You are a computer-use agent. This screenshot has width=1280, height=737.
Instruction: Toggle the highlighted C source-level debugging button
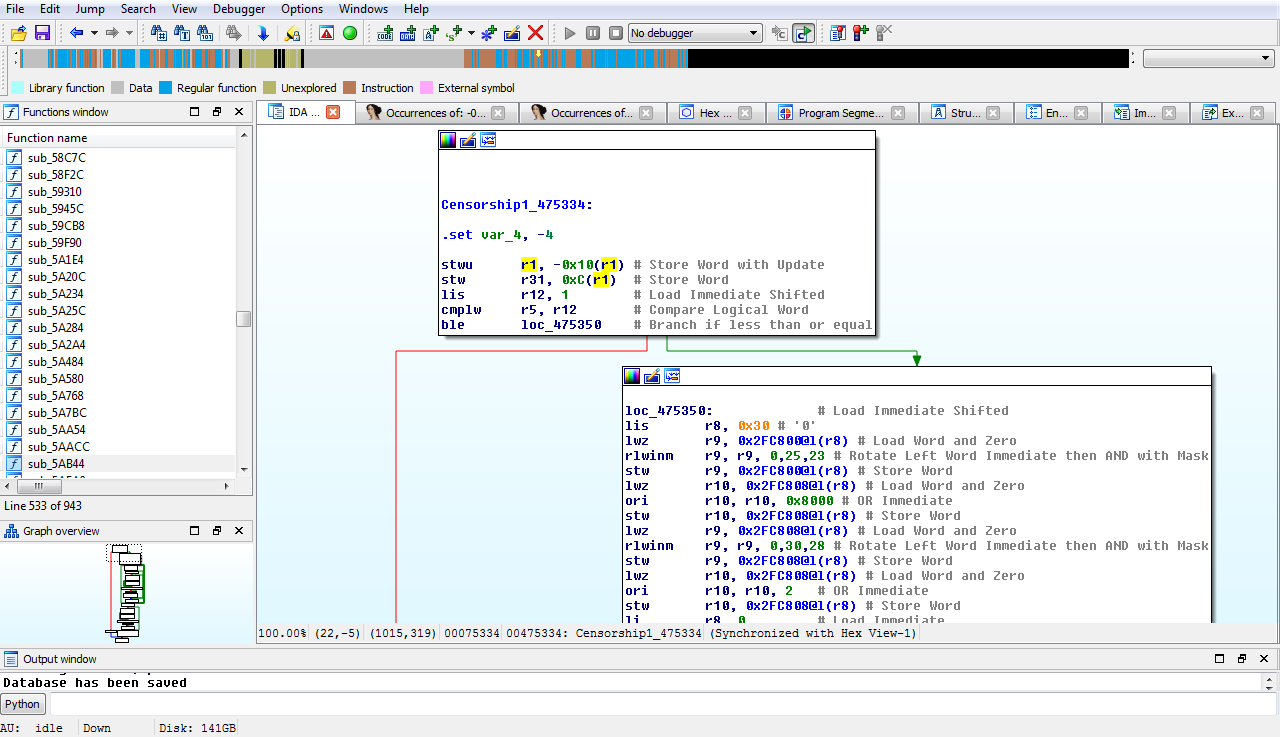803,33
